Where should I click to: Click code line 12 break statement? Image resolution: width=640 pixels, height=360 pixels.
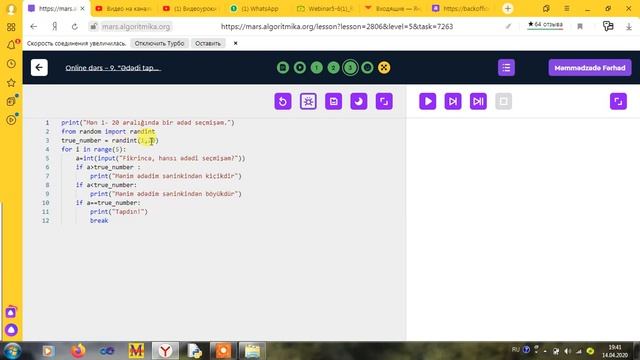(x=99, y=221)
